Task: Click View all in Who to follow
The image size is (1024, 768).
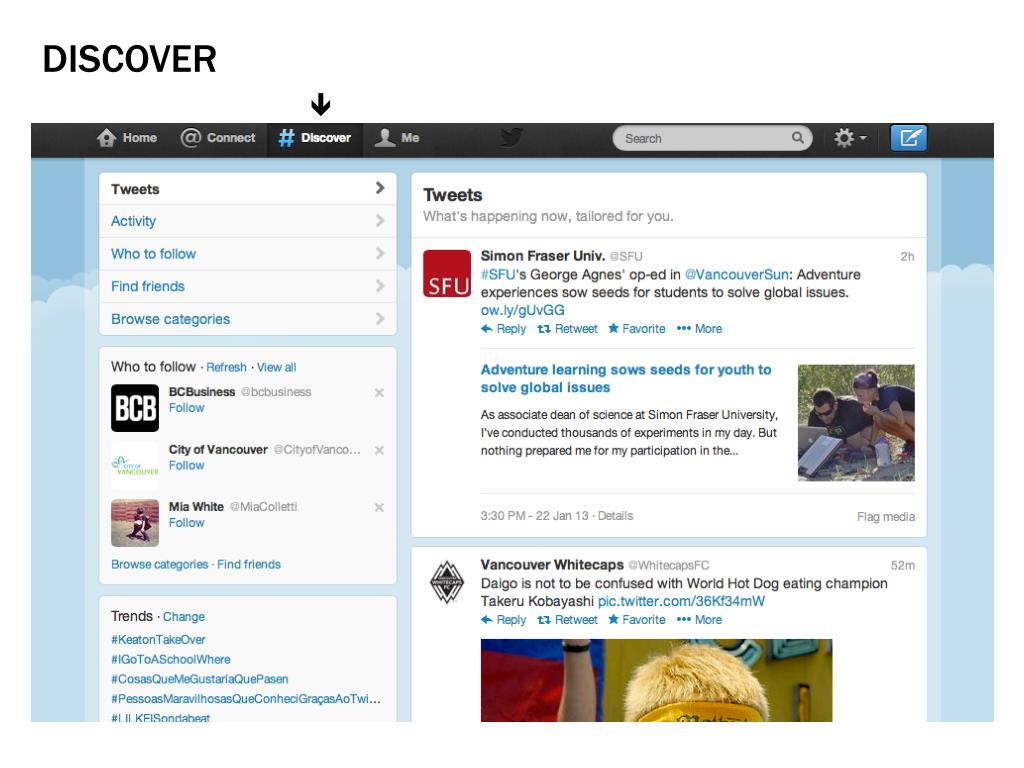Action: (x=276, y=368)
